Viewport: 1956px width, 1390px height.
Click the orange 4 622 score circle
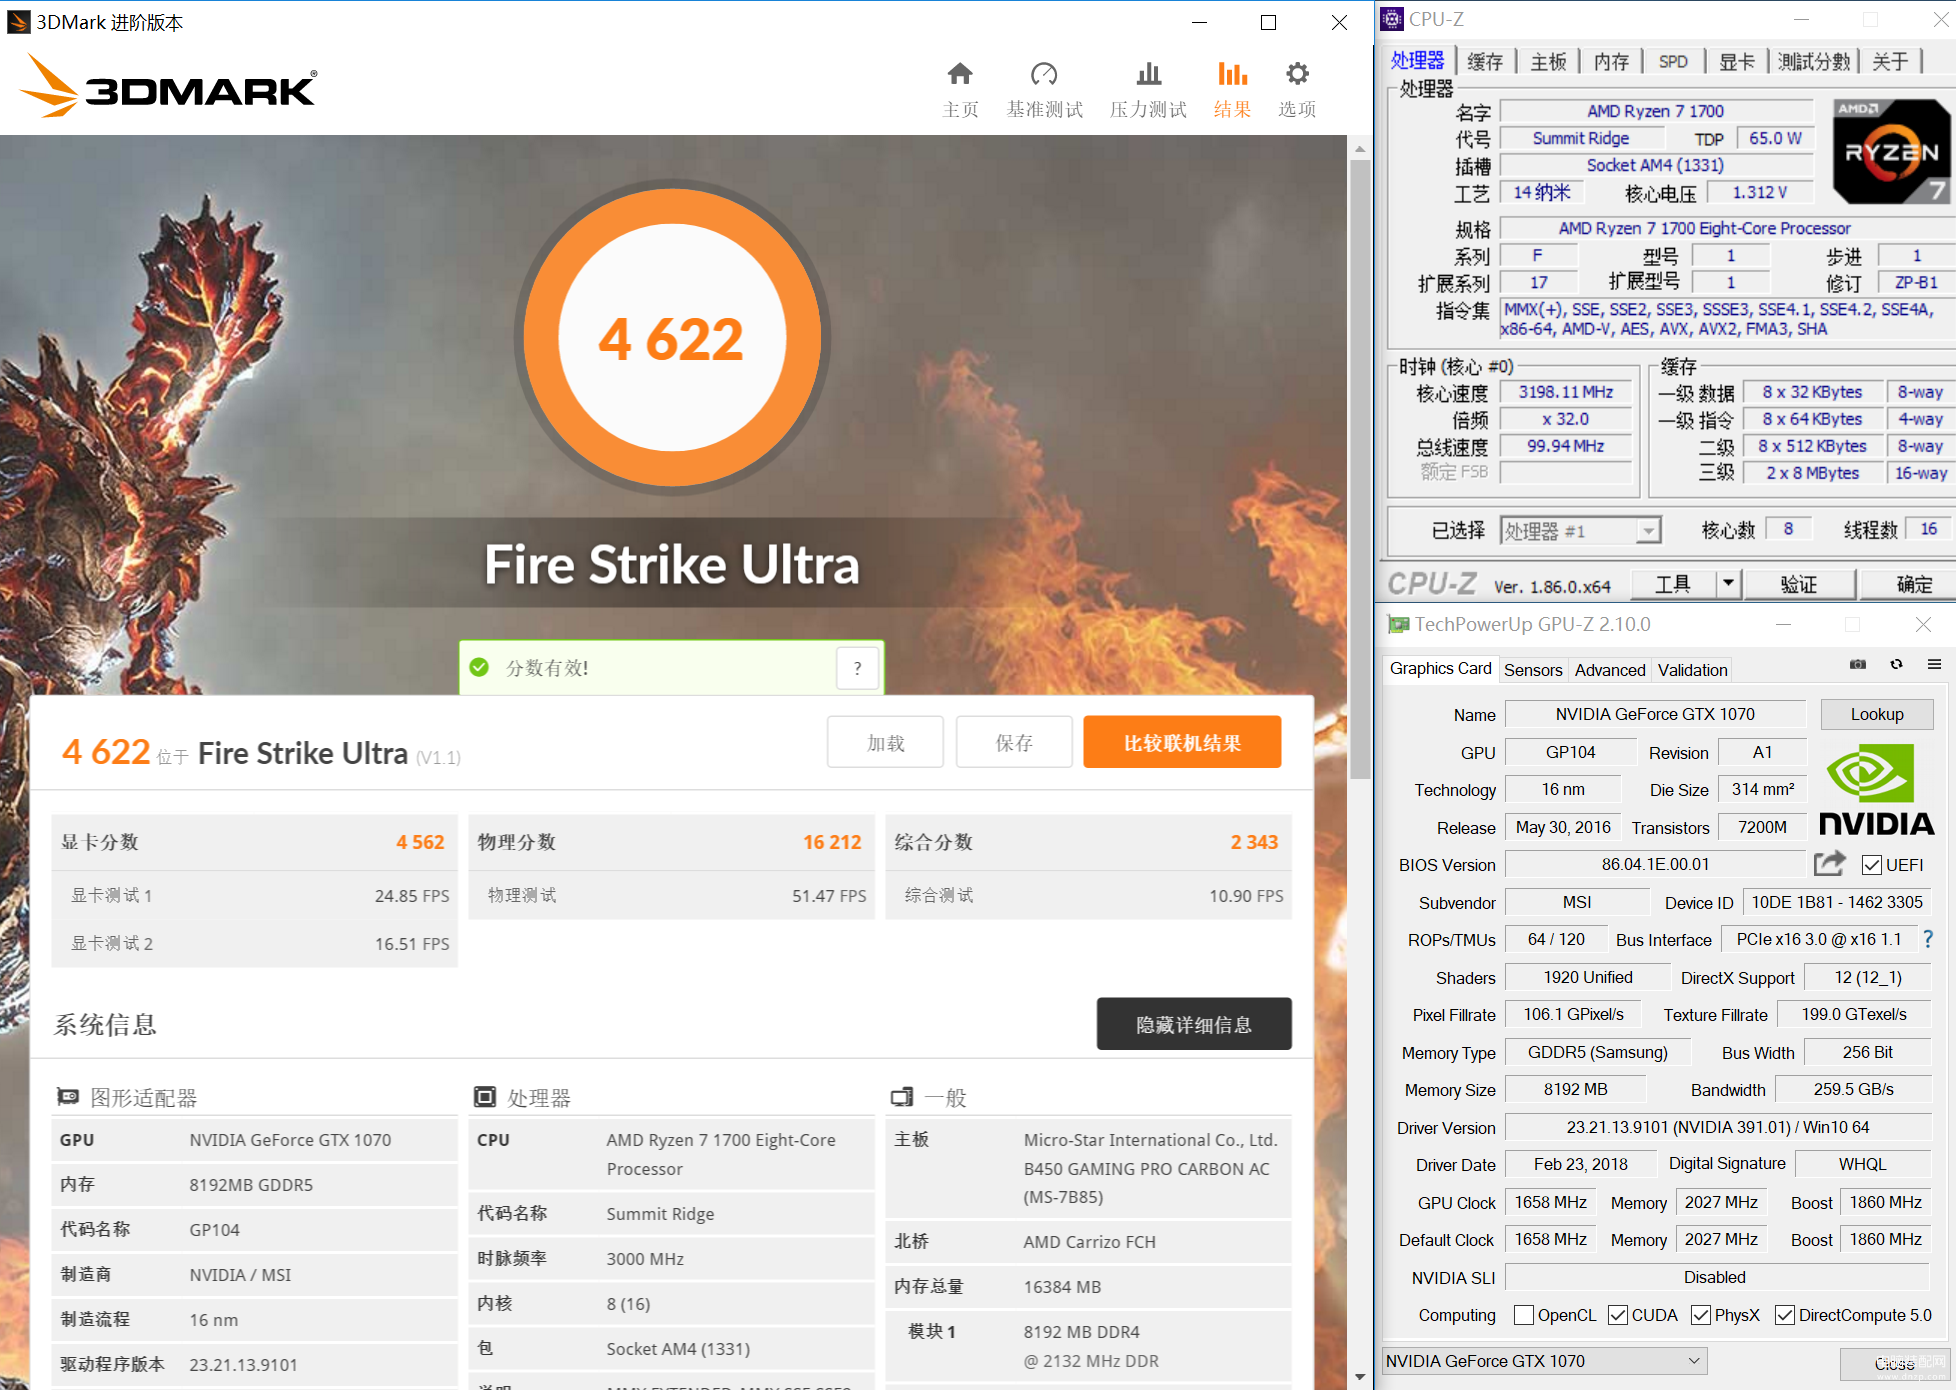tap(672, 340)
